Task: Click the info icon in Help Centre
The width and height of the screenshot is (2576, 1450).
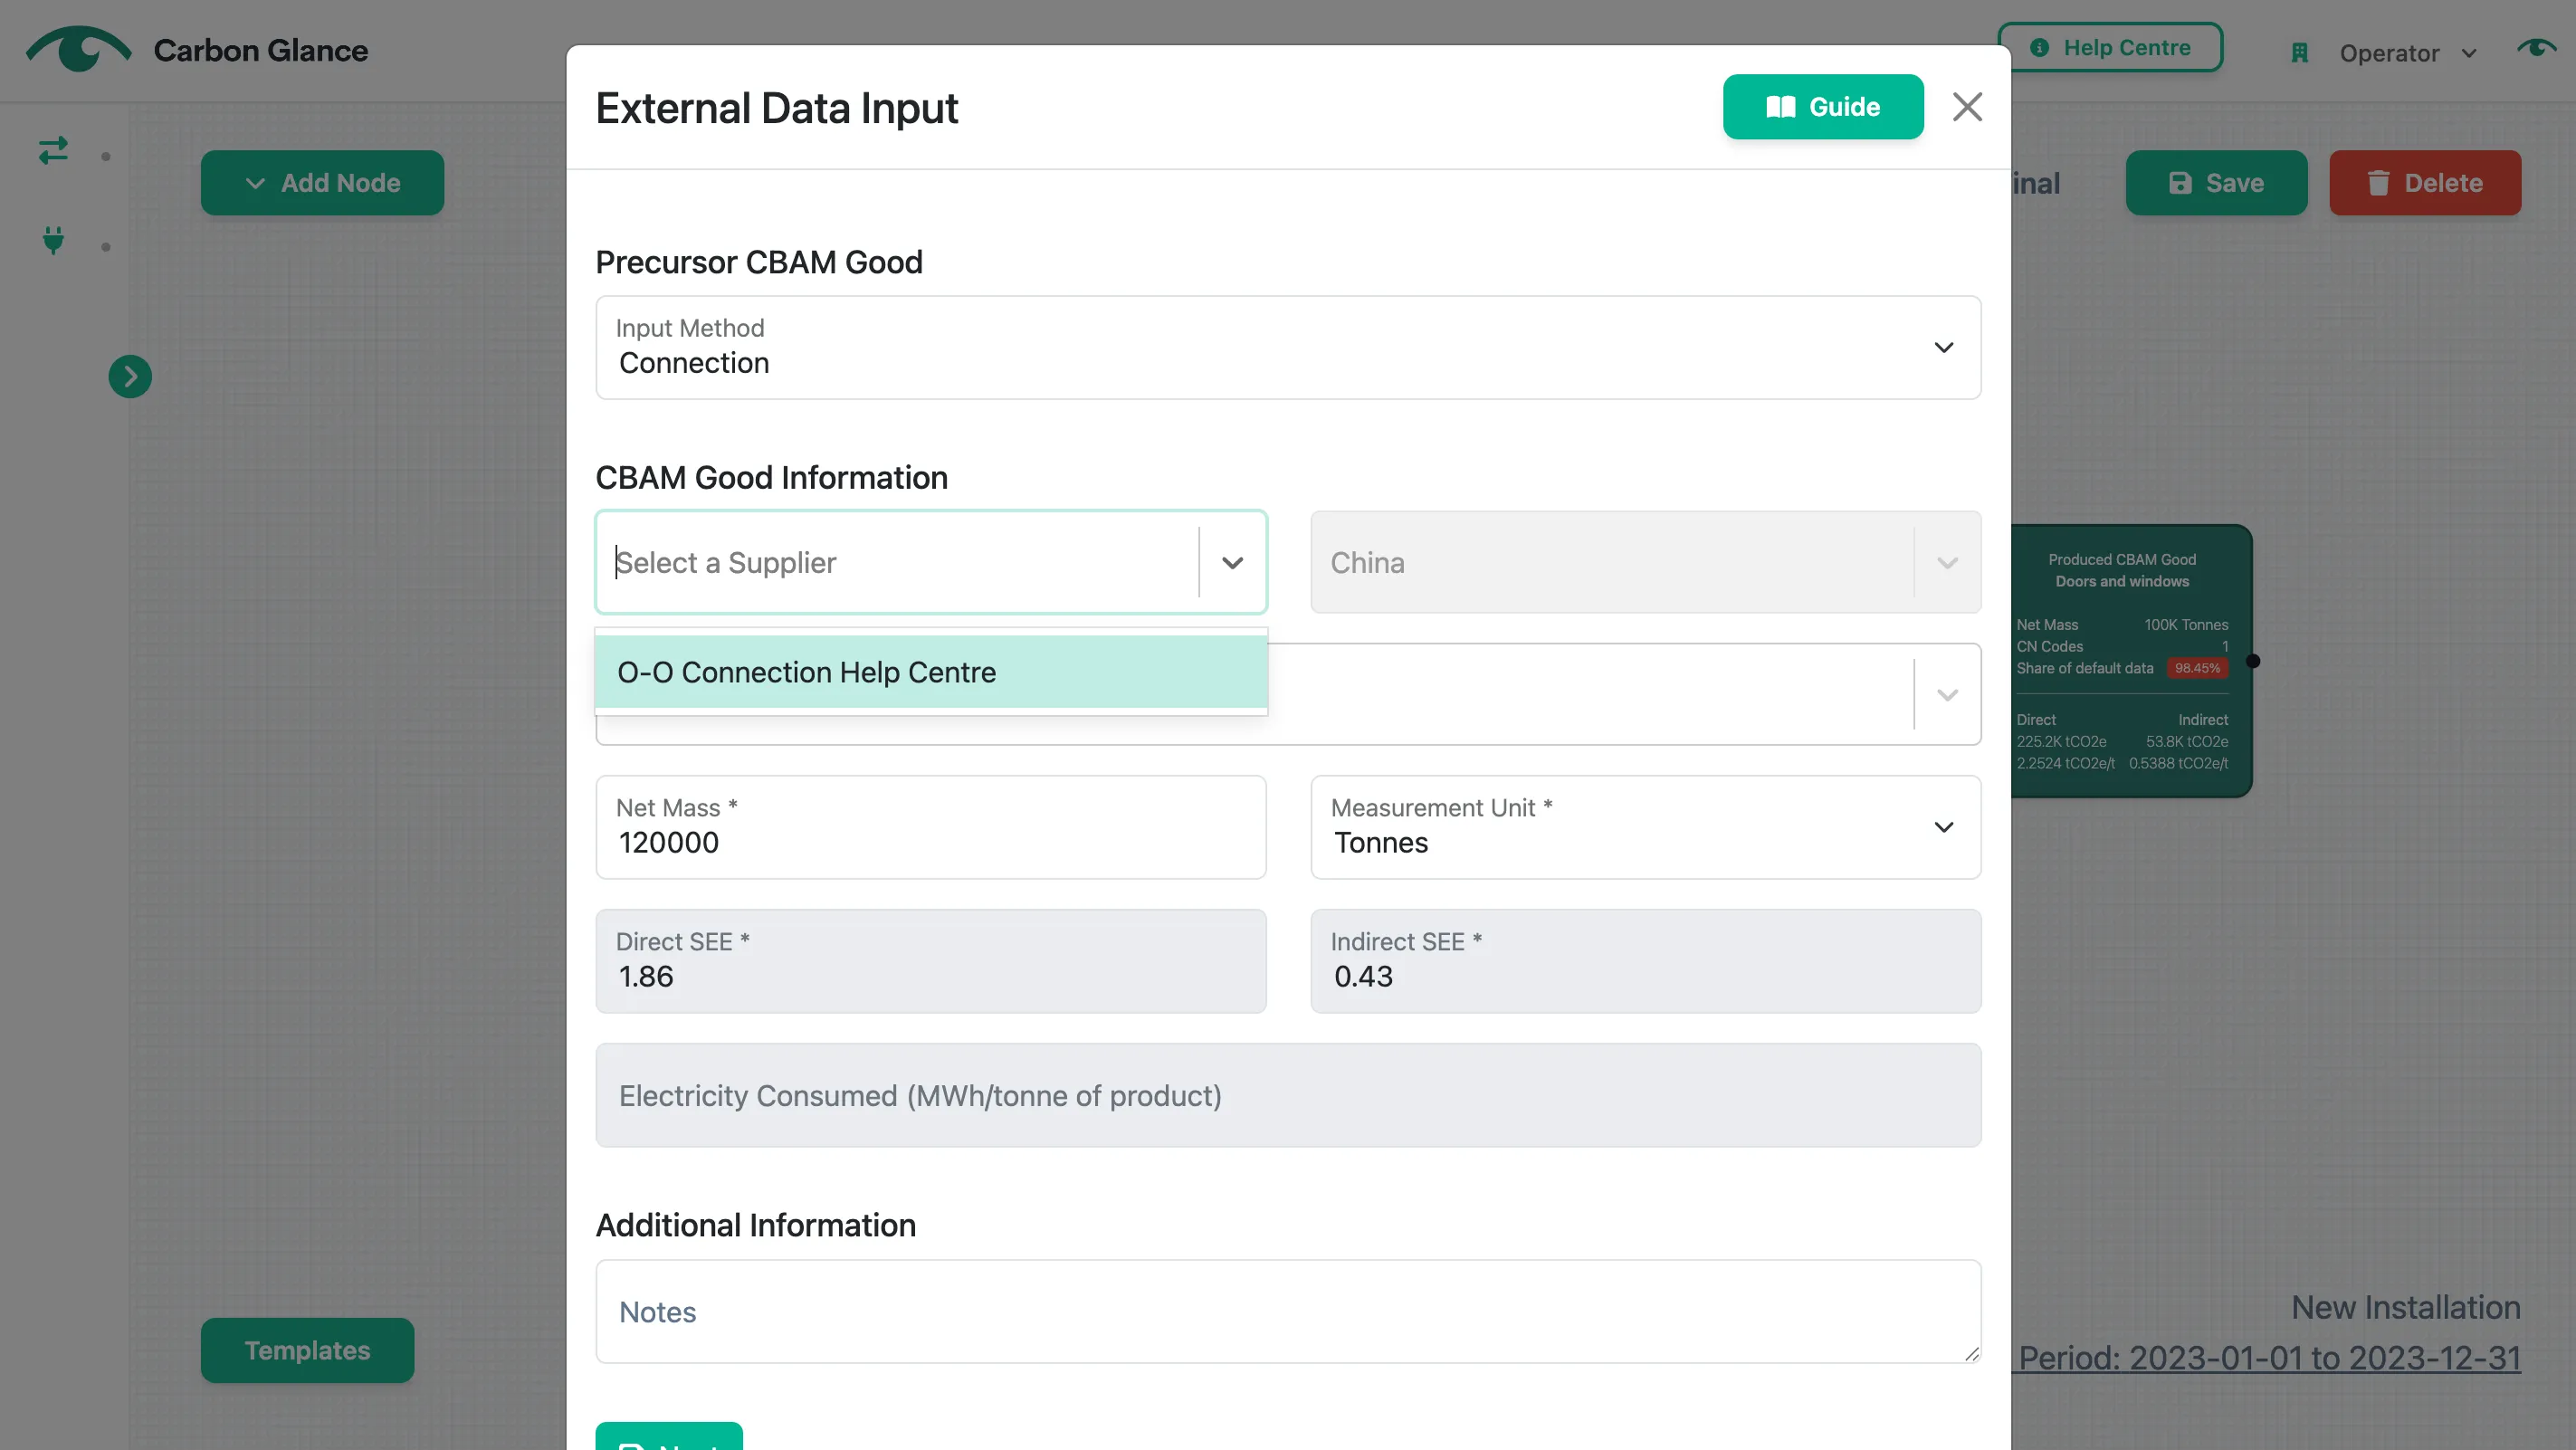Action: [2040, 47]
